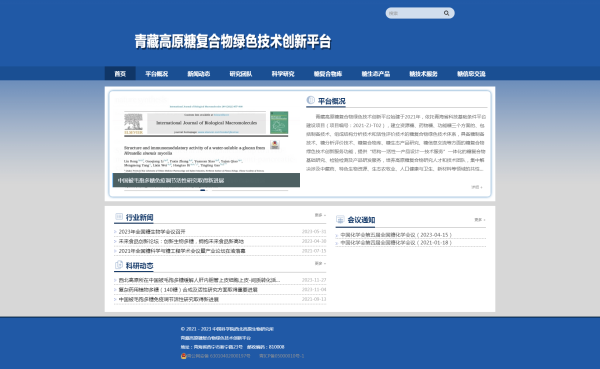Focus the search input field
Image resolution: width=600 pixels, height=369 pixels.
(414, 13)
